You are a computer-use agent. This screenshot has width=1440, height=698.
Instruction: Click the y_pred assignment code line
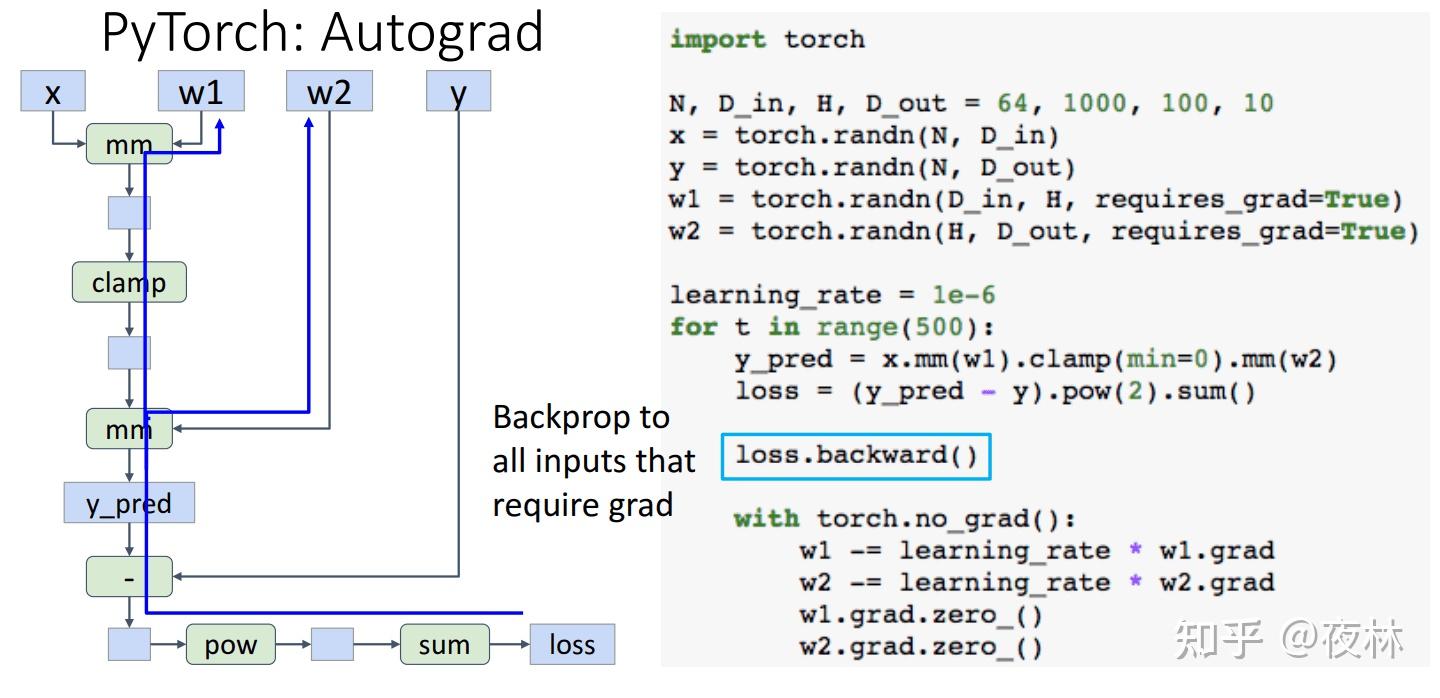click(1036, 359)
